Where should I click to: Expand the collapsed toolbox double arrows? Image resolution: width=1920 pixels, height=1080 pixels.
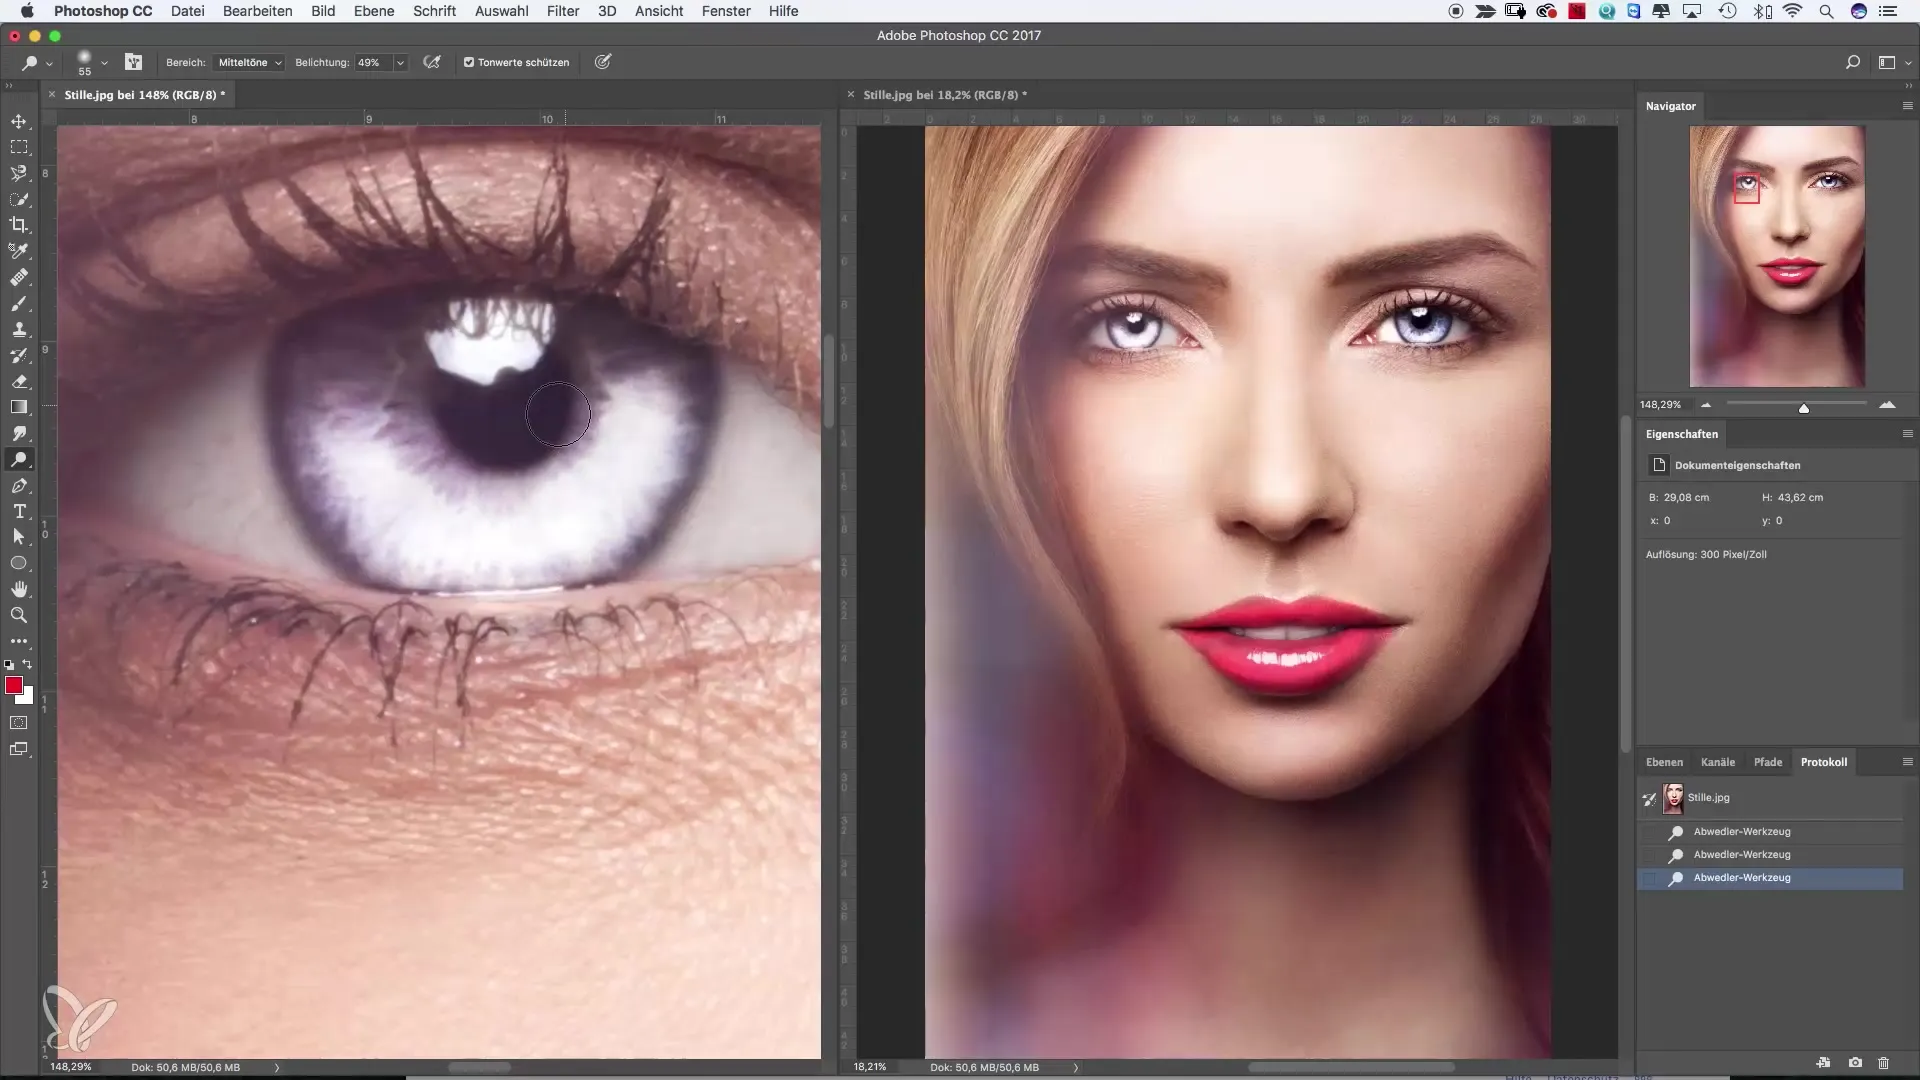[8, 86]
